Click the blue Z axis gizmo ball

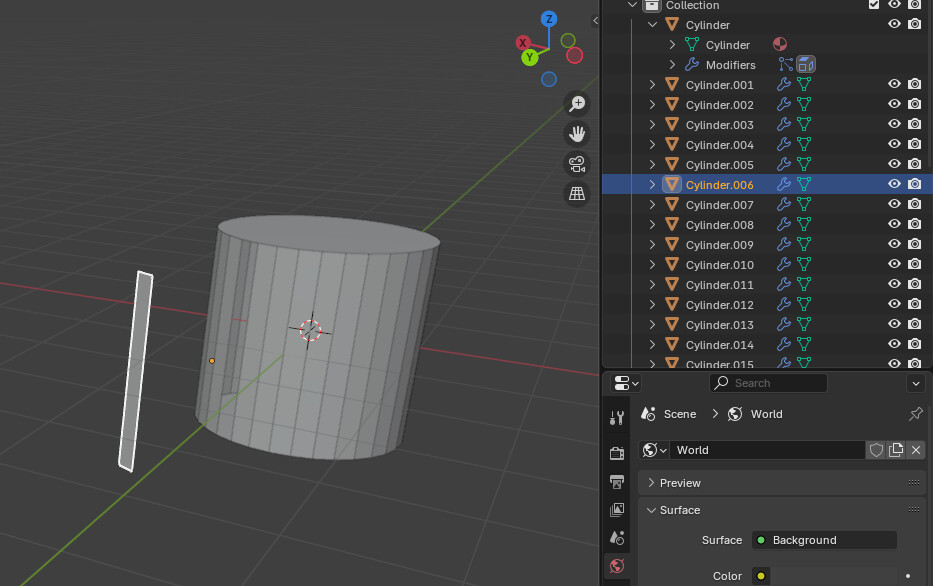coord(549,19)
